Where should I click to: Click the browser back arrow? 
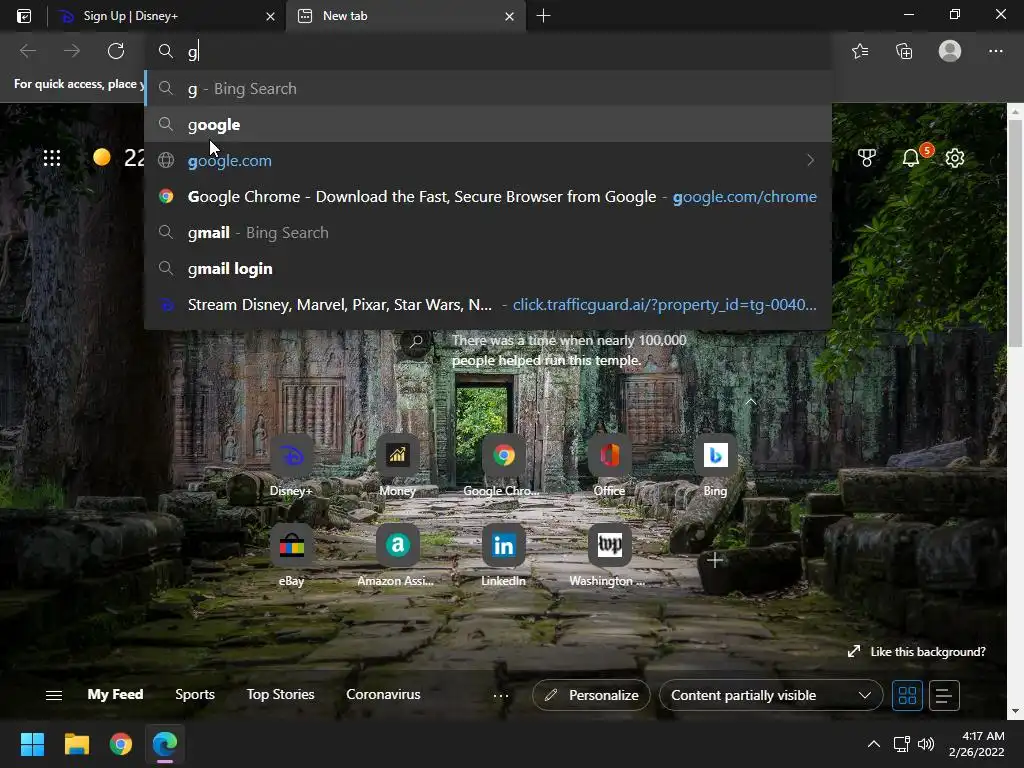point(27,51)
